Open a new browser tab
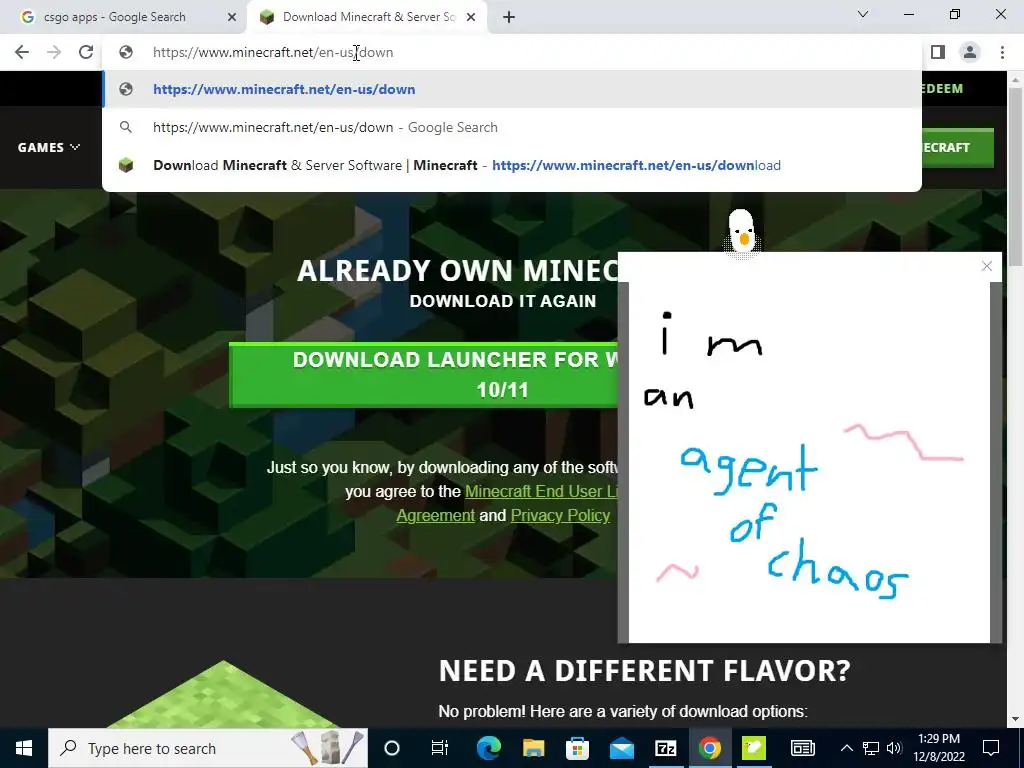The width and height of the screenshot is (1024, 768). 509,17
